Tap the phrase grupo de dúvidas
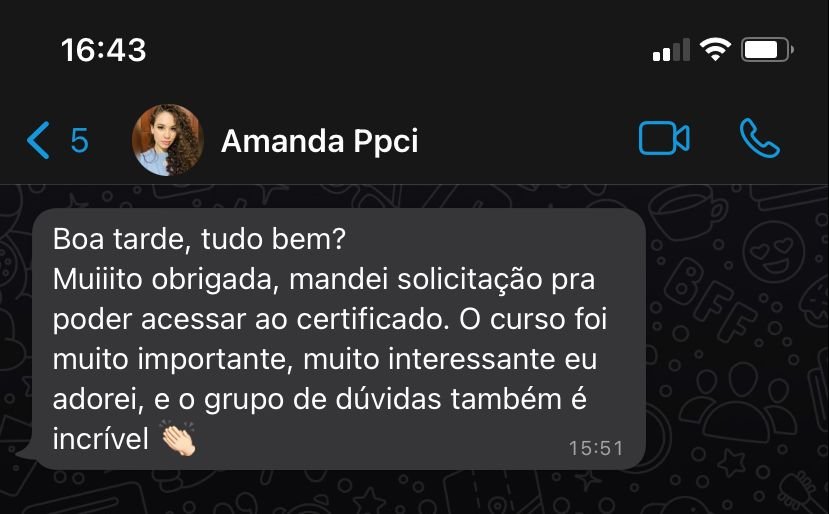 pyautogui.click(x=323, y=400)
